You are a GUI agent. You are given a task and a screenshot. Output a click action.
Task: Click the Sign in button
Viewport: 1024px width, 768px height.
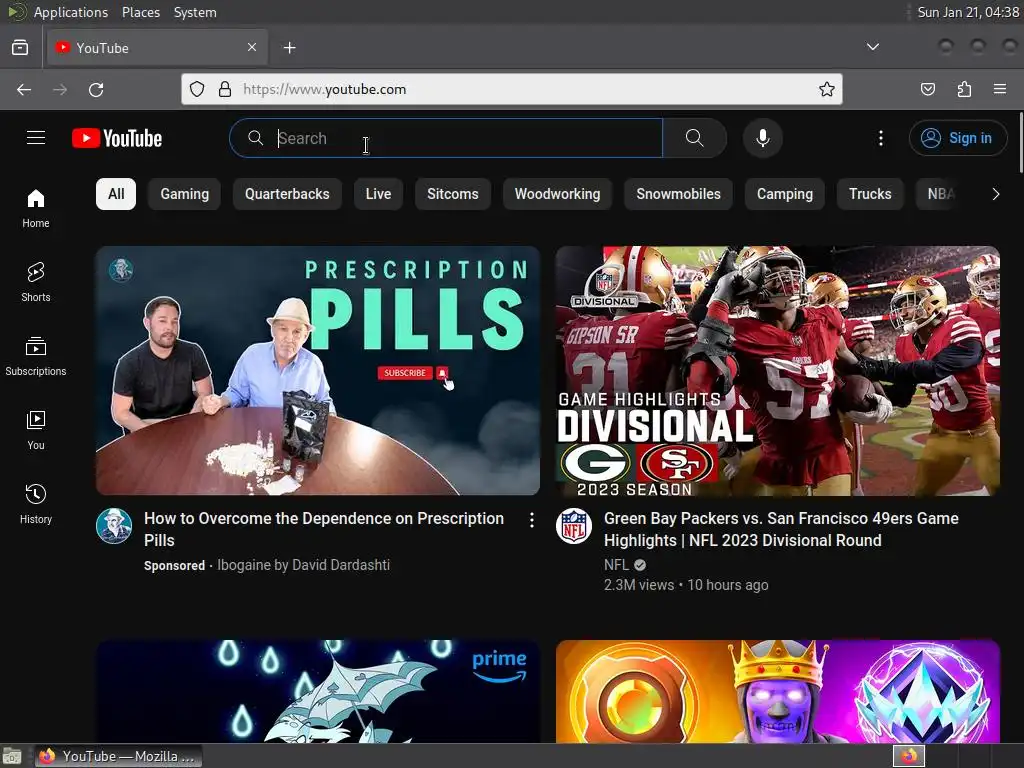point(958,138)
